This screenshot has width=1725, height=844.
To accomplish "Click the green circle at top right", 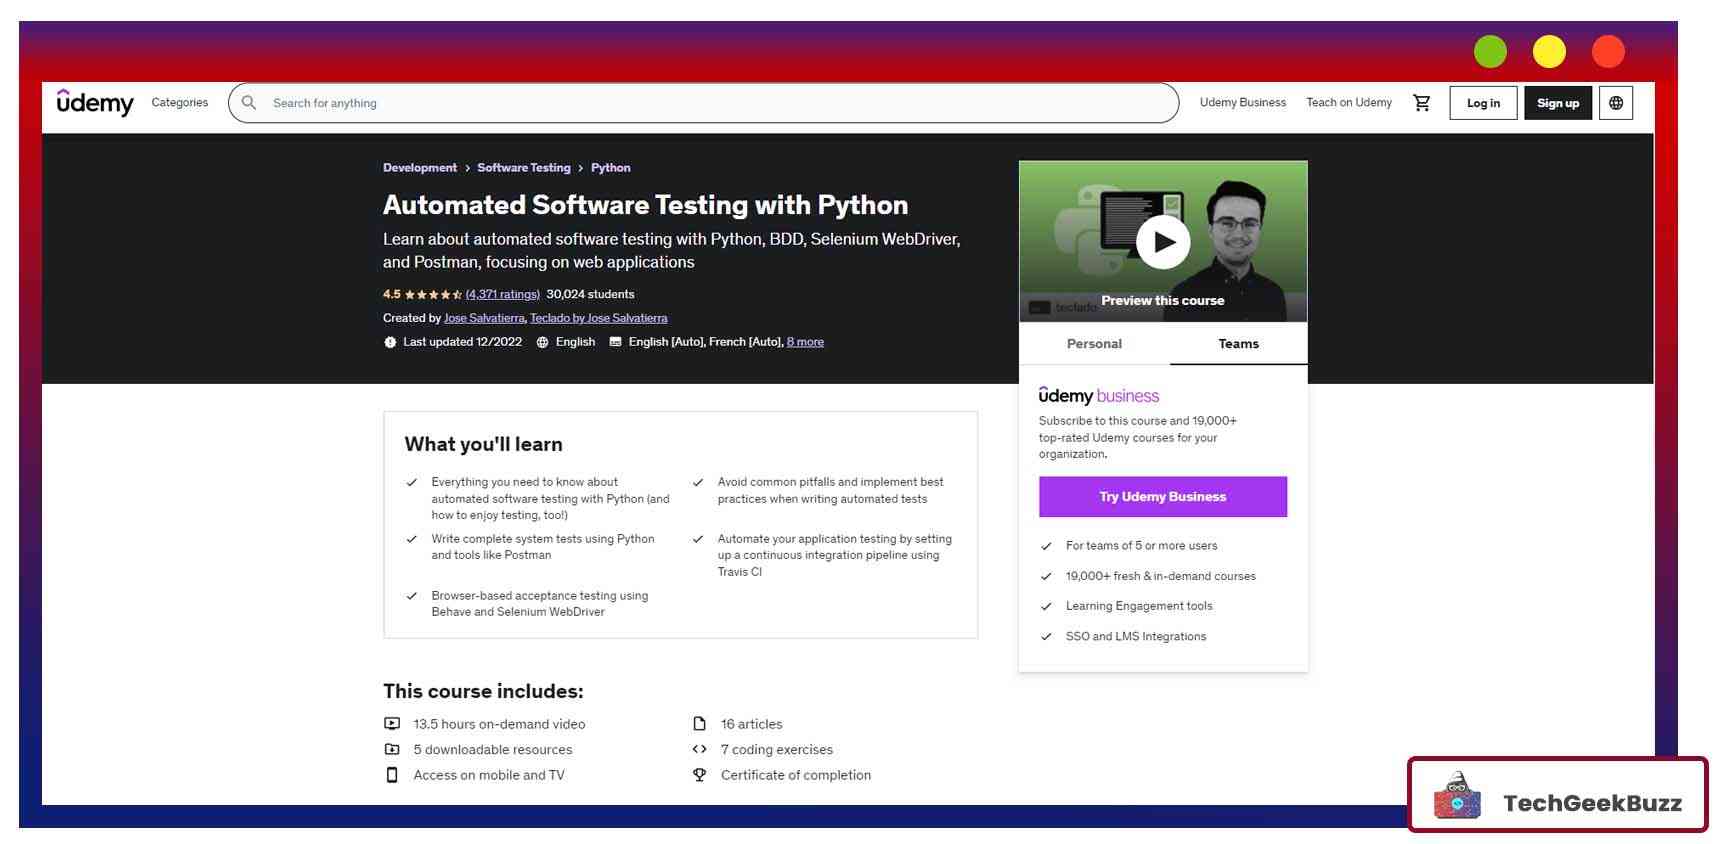I will click(x=1489, y=52).
